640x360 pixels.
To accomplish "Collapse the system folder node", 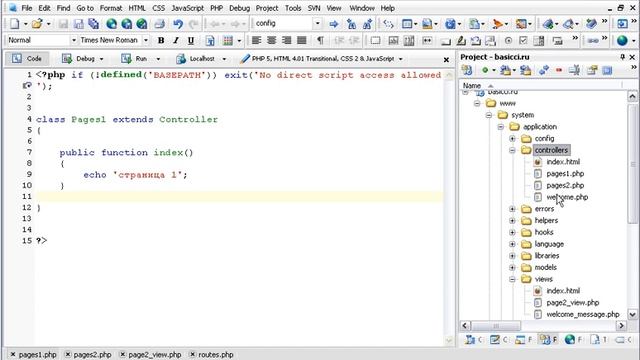I will click(x=489, y=115).
